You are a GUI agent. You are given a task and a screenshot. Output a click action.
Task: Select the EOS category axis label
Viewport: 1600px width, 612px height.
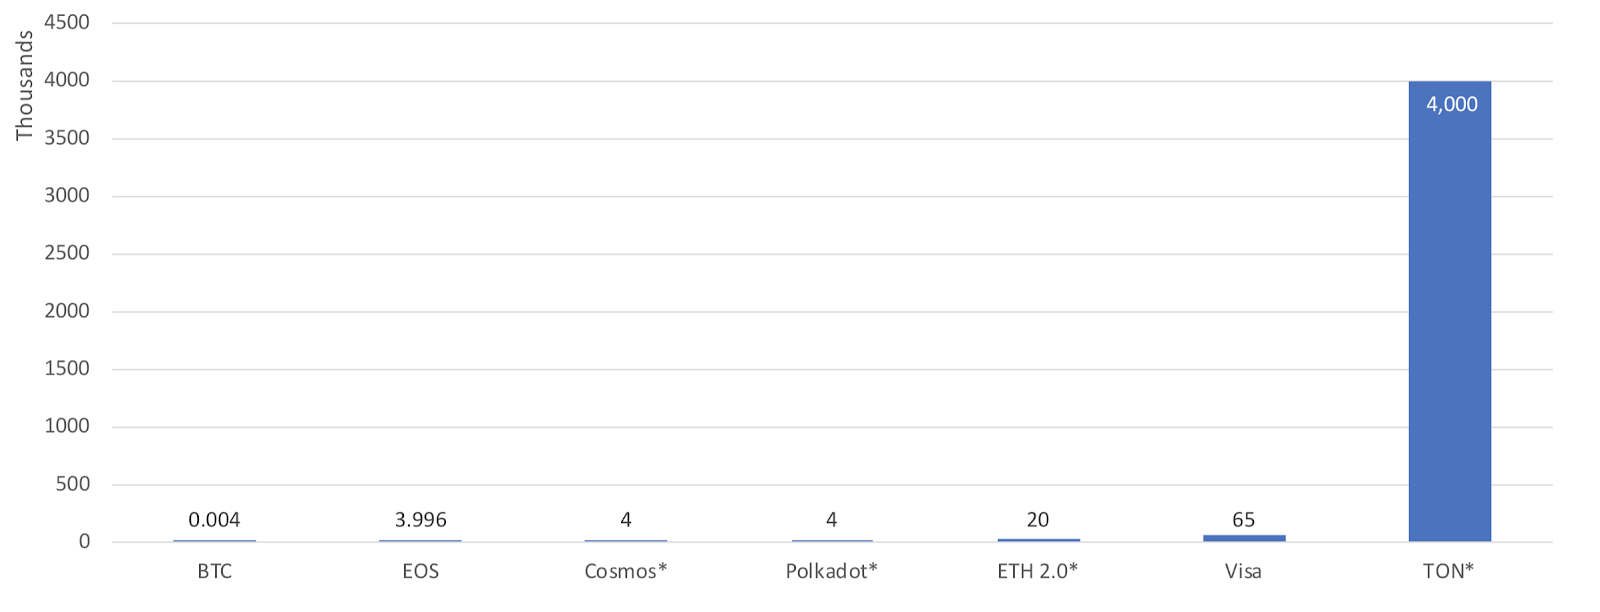coord(420,571)
